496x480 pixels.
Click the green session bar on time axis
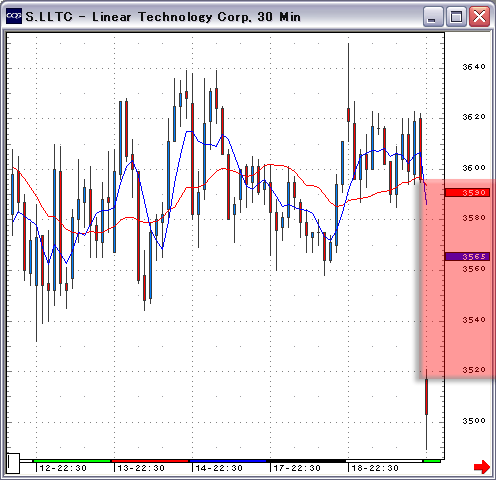[x=72, y=461]
